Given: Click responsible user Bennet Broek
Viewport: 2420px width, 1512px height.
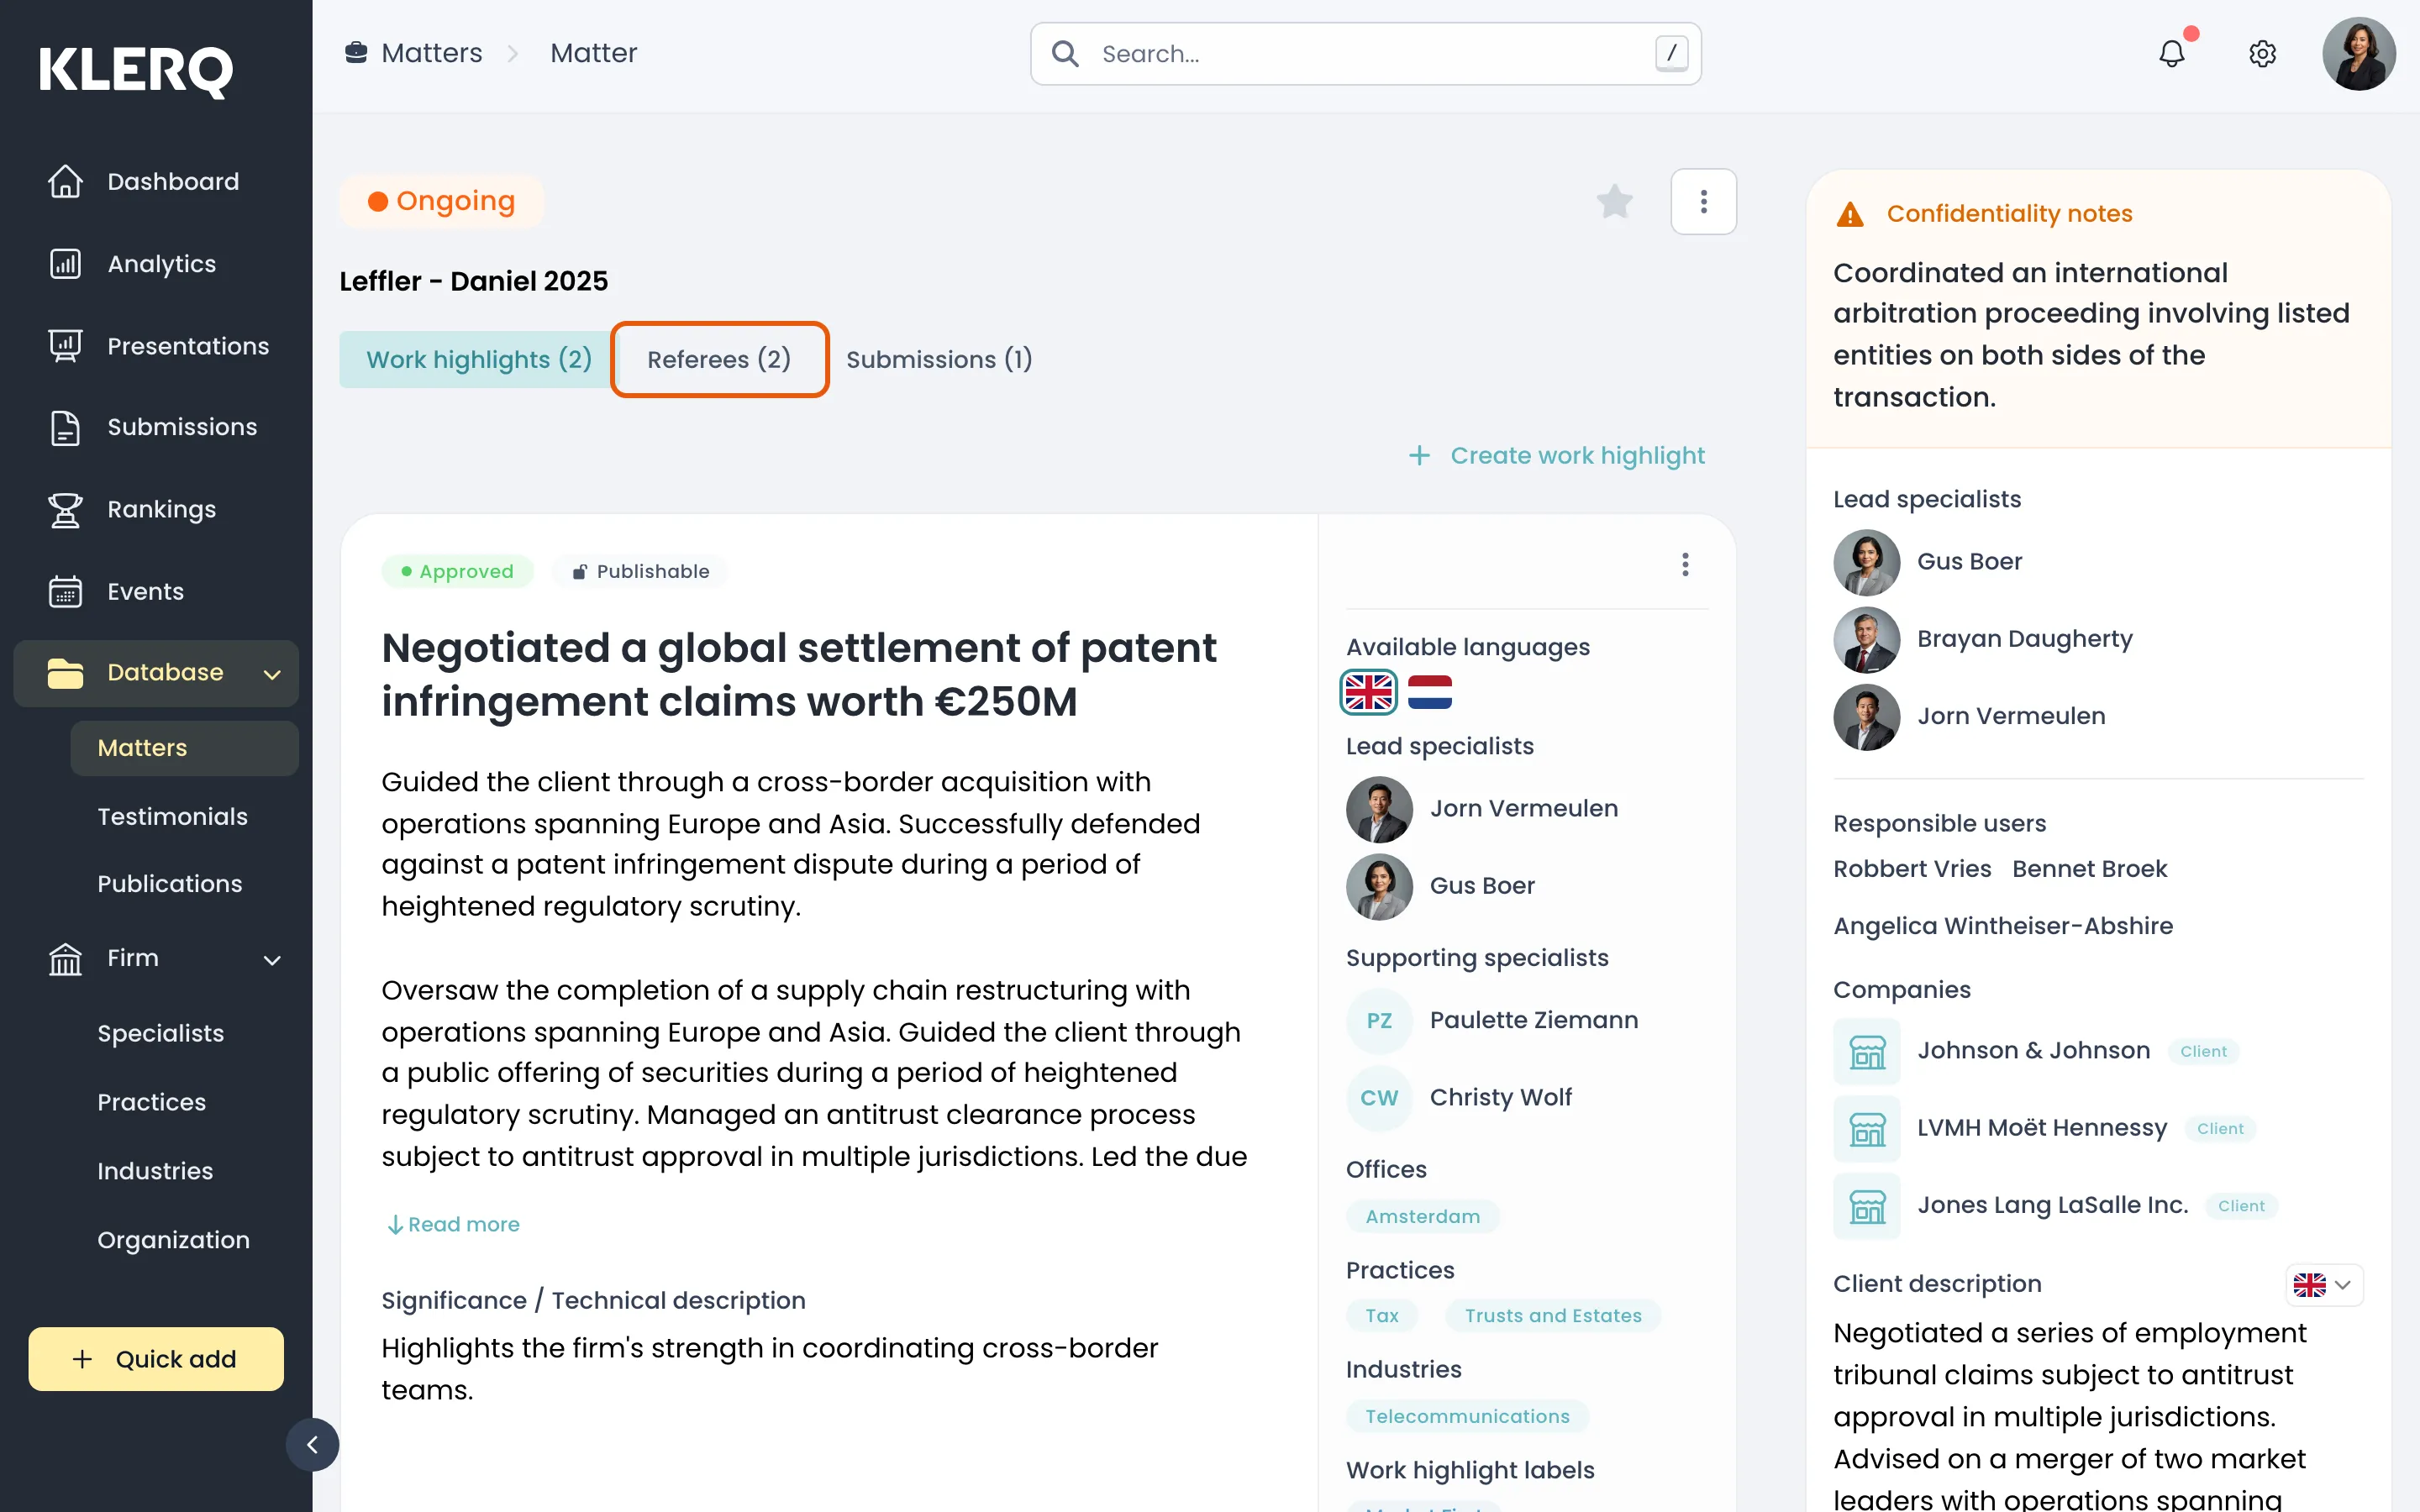Looking at the screenshot, I should click(2089, 869).
